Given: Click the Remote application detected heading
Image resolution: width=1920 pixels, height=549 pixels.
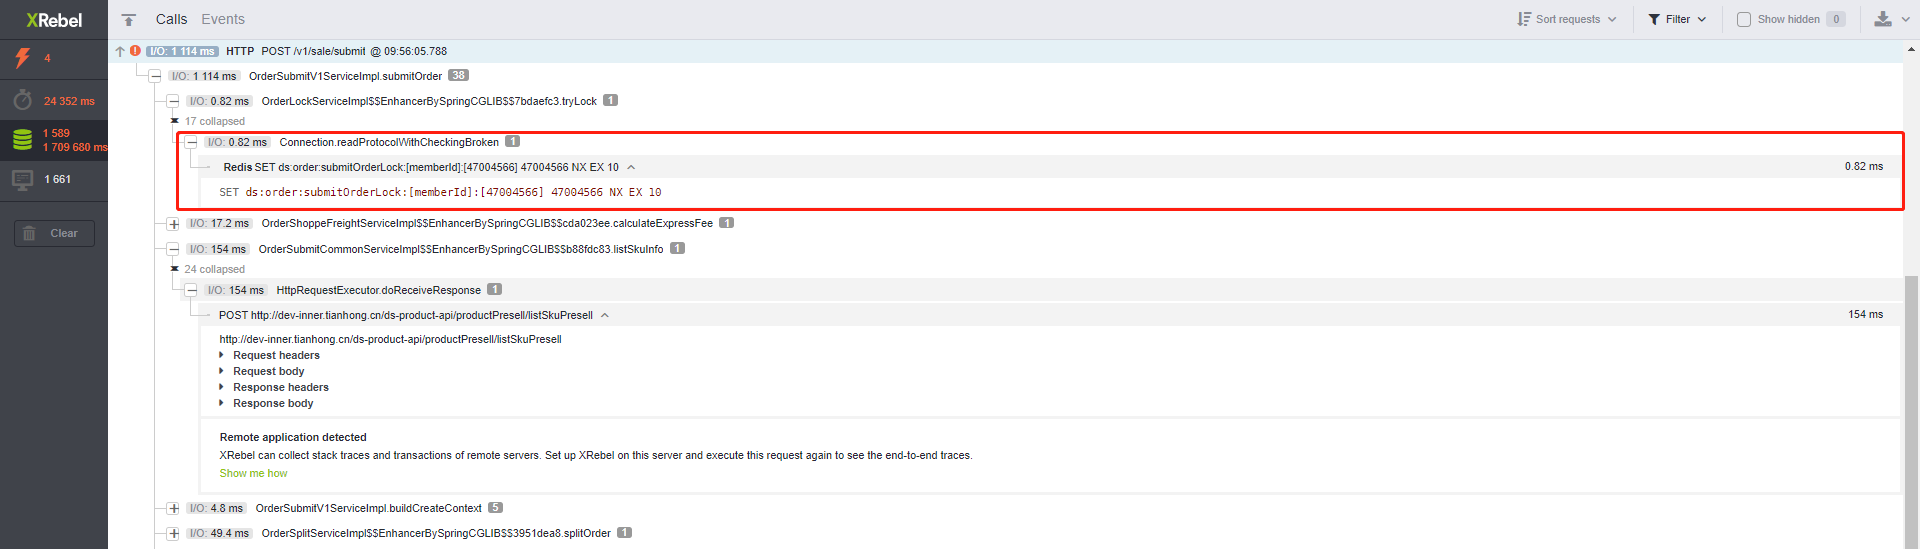Looking at the screenshot, I should 293,437.
